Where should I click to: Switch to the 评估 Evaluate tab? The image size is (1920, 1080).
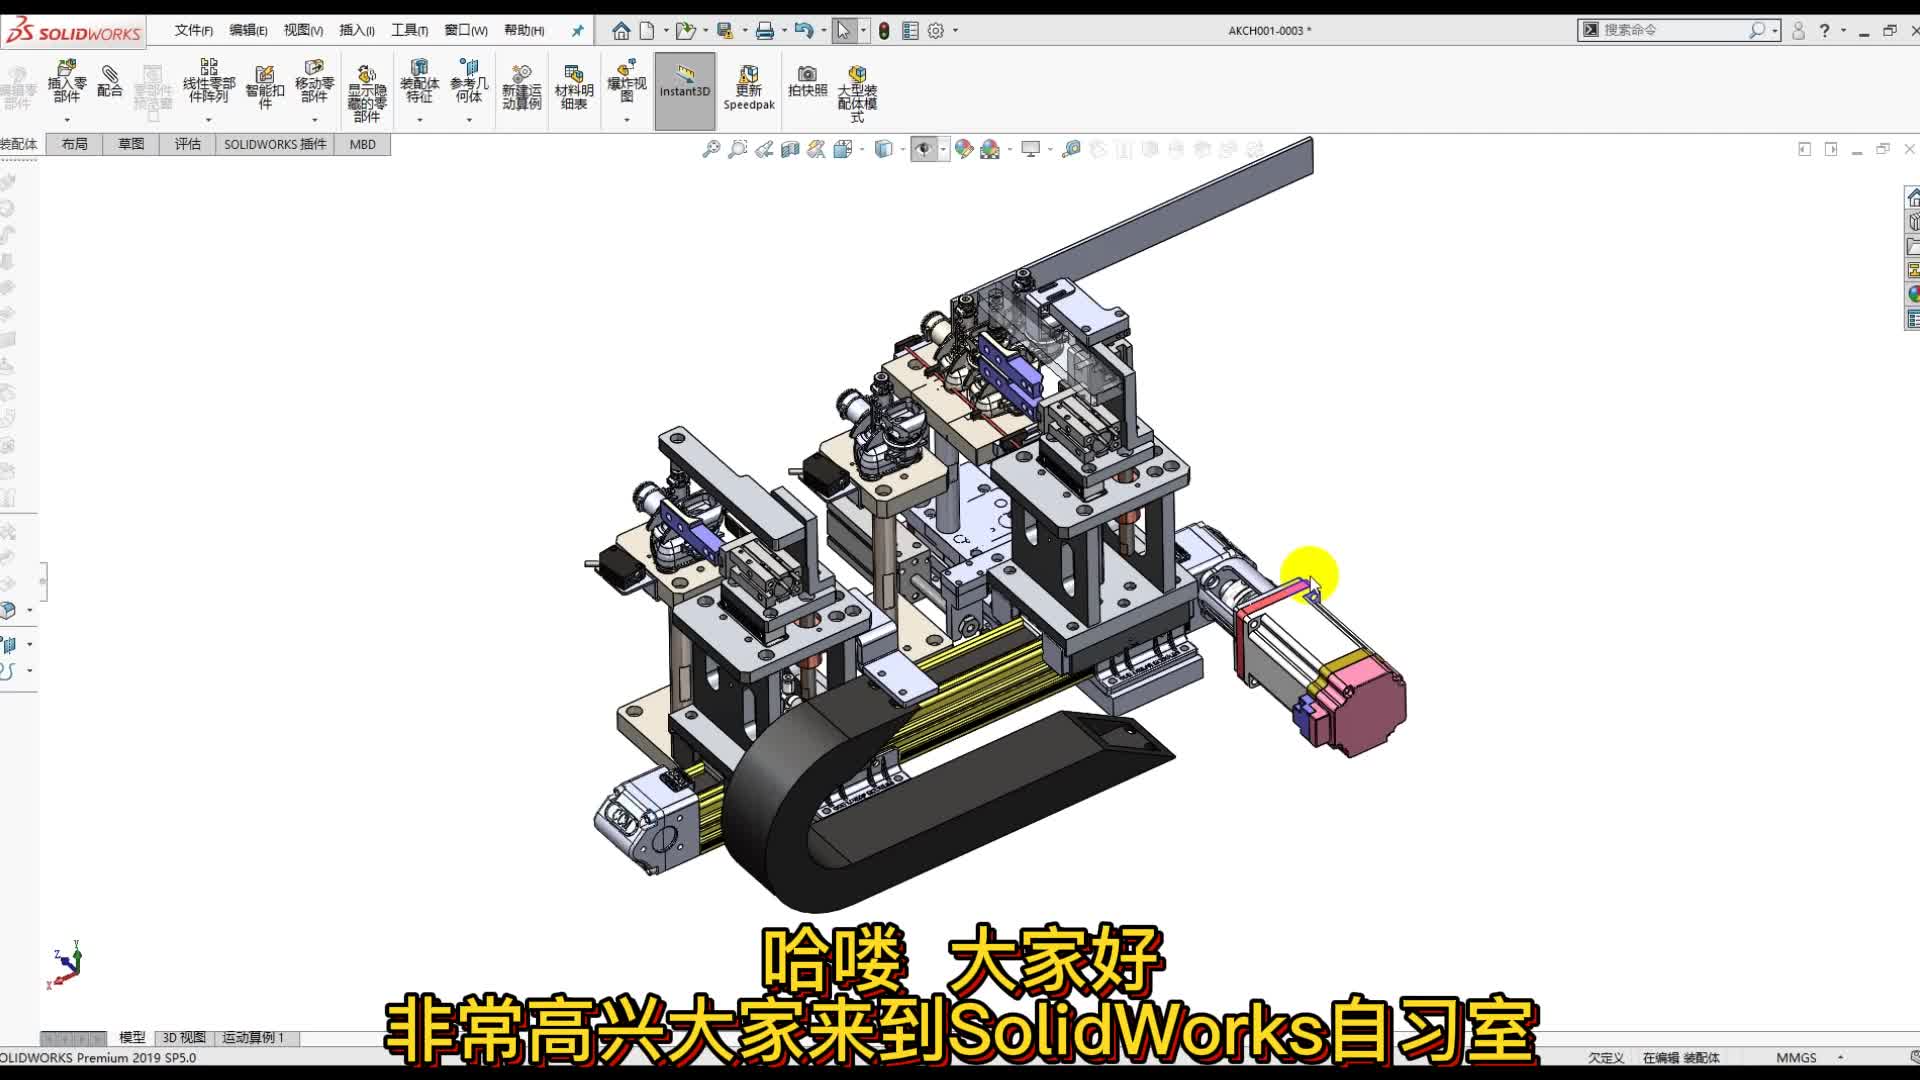187,144
